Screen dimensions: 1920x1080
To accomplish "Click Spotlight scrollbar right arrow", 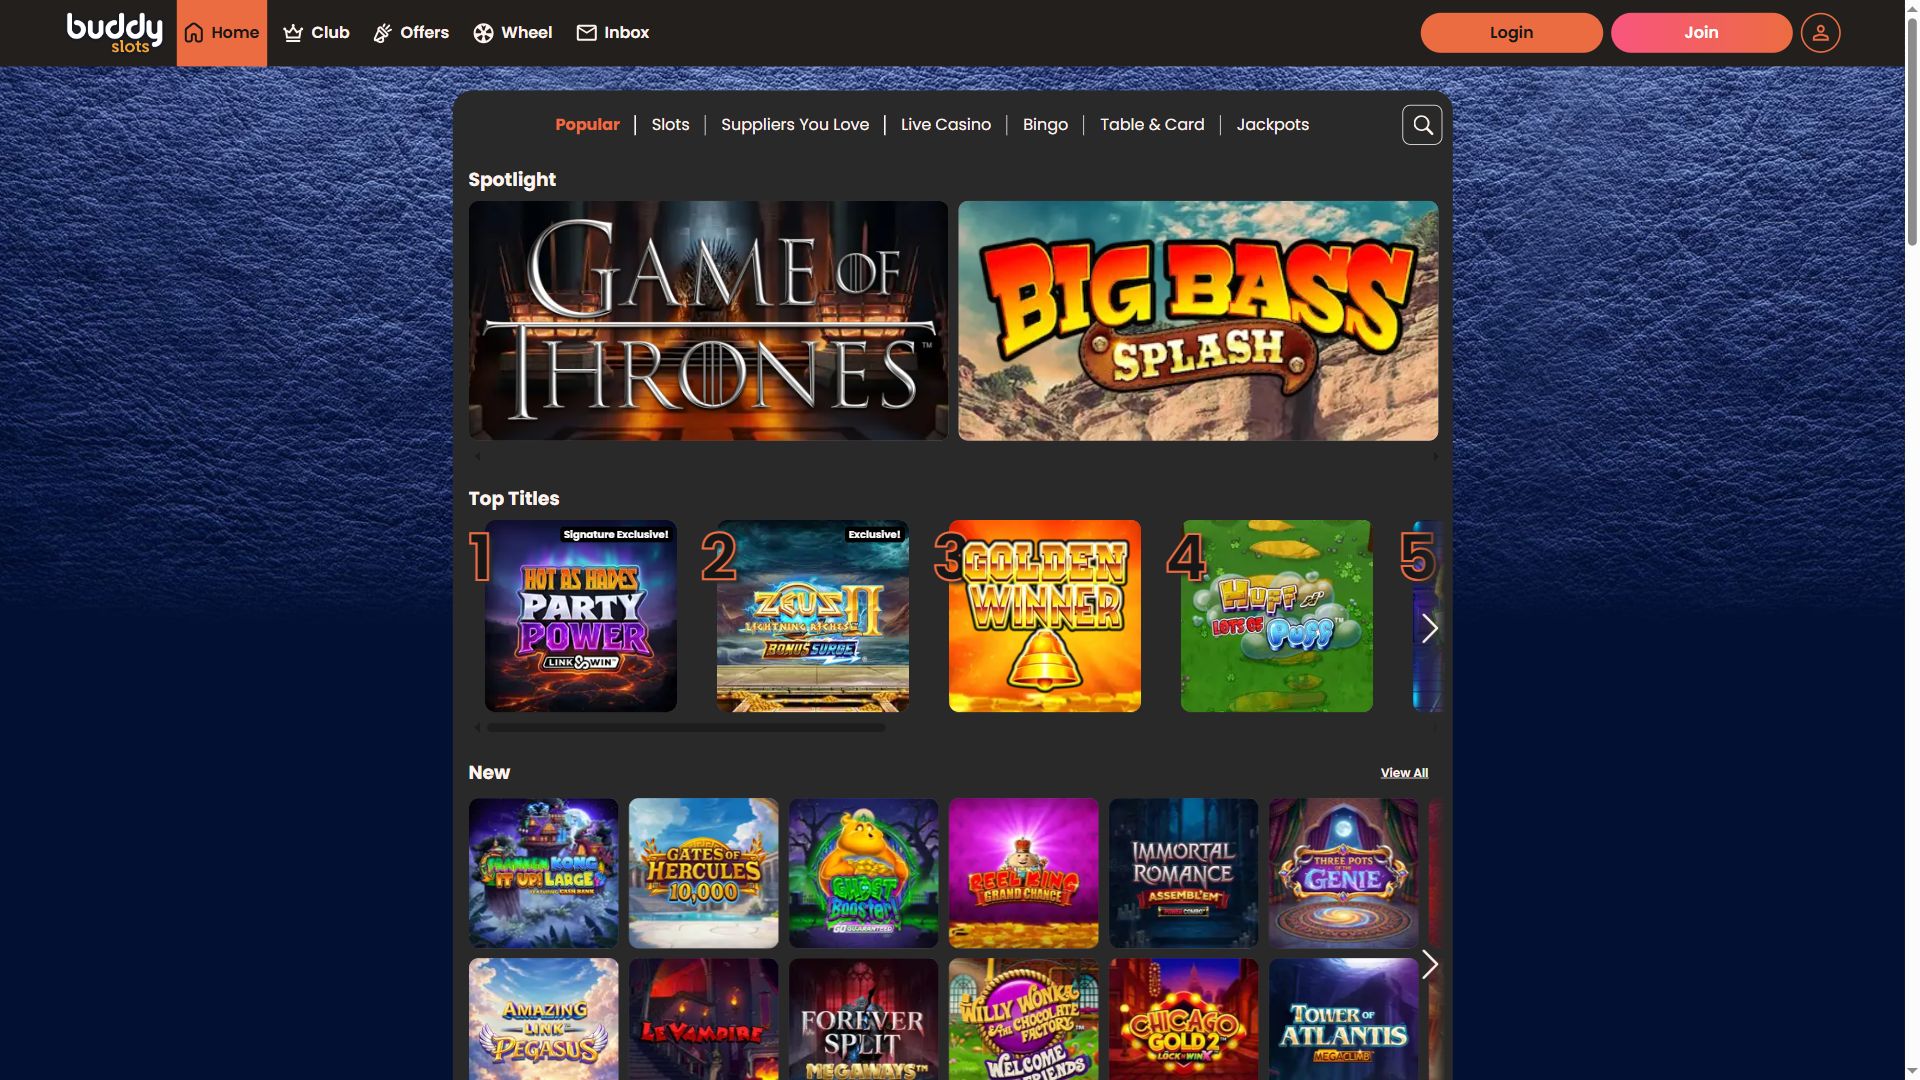I will [x=1435, y=456].
